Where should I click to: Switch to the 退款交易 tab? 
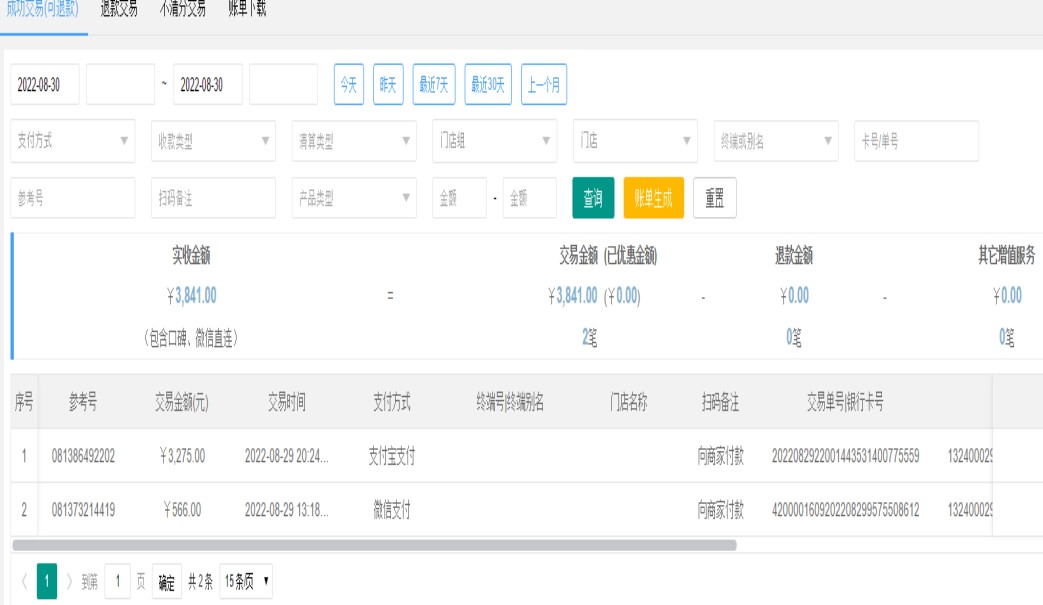pos(119,10)
